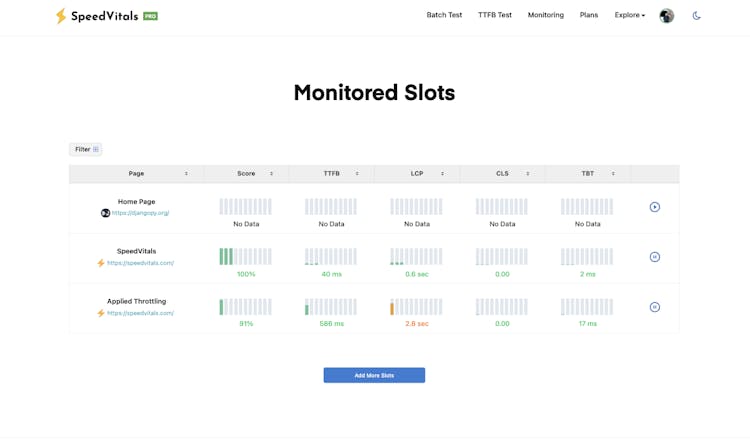Screen dimensions: 750x448
Task: Open the Monitoring nav item
Action: coord(546,15)
